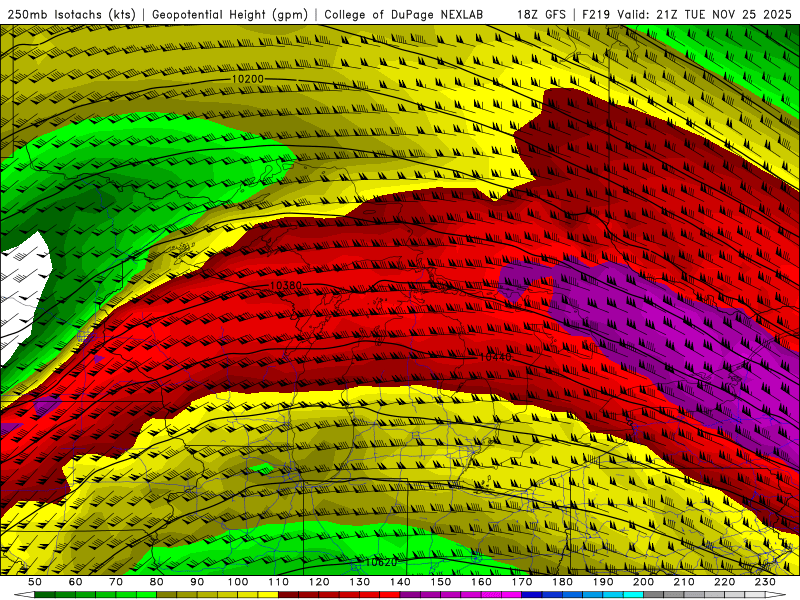Click the '250mb Isotachs (kts)' title text
The image size is (800, 600).
71,15
